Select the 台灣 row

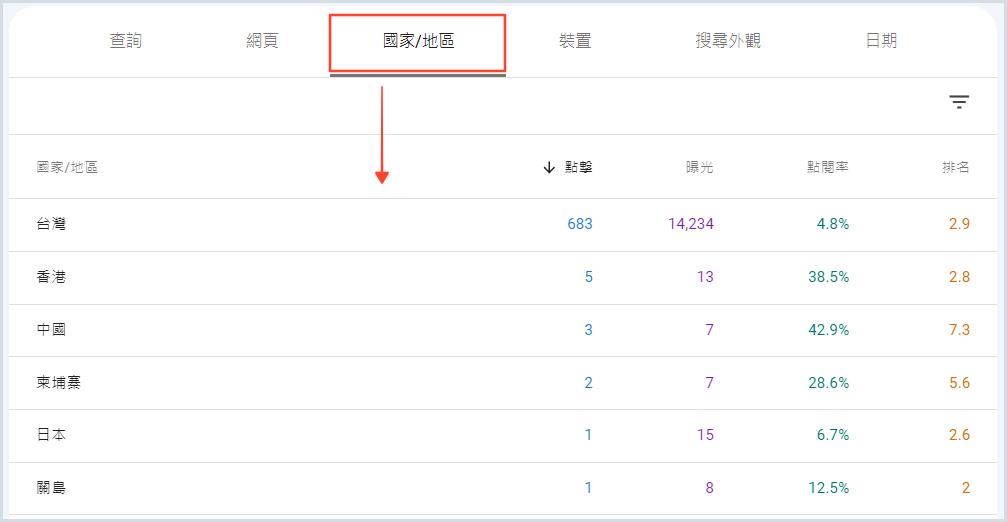(51, 224)
